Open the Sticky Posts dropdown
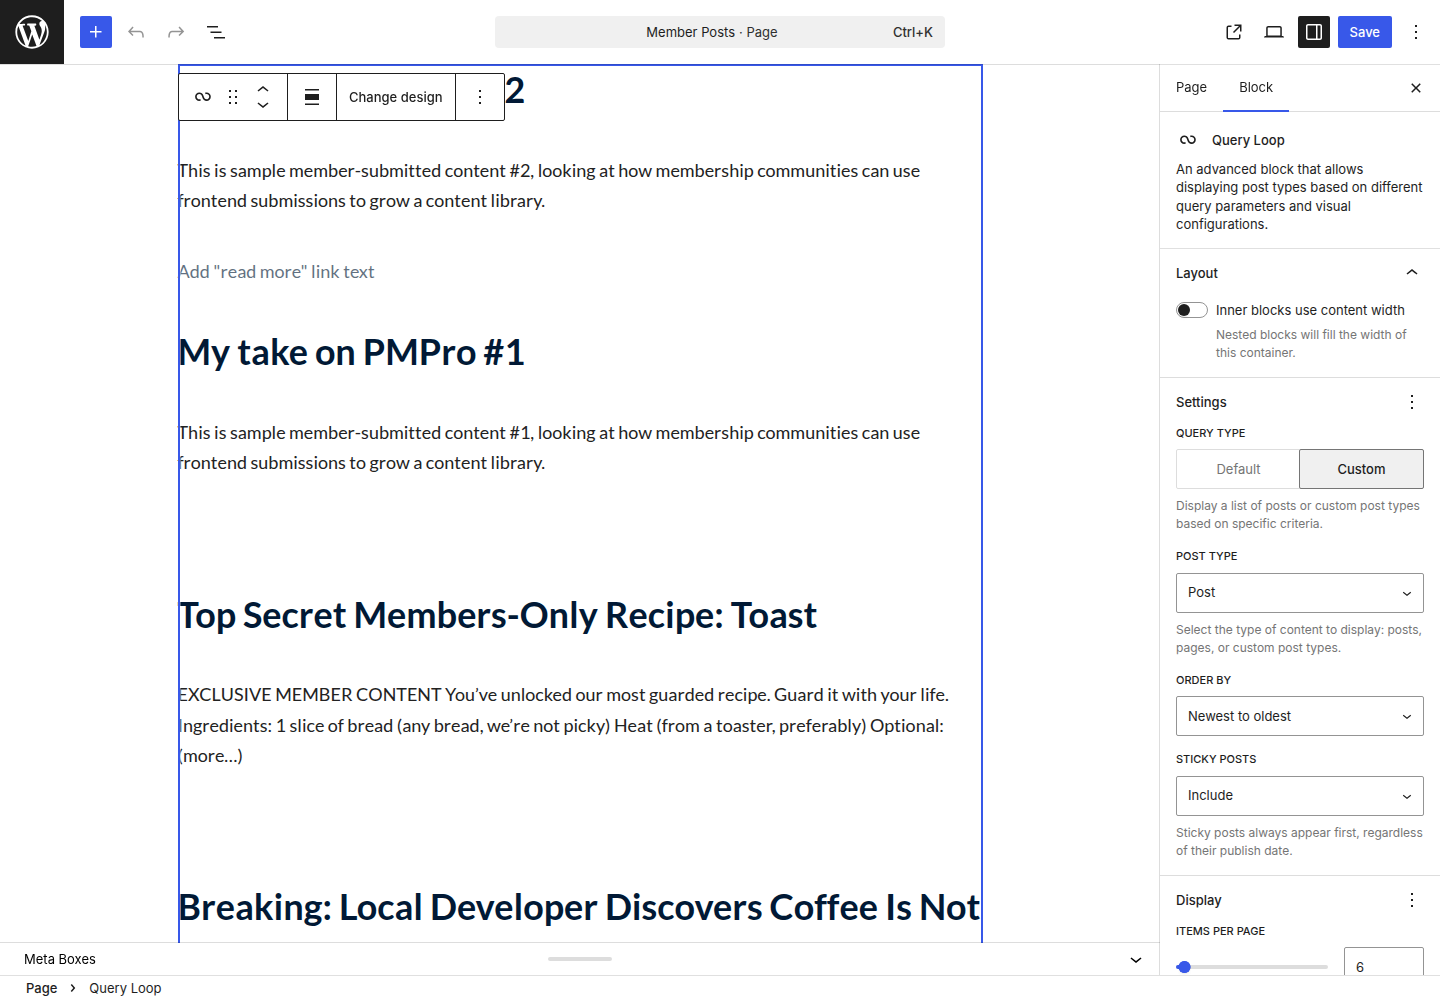This screenshot has height=1000, width=1440. 1300,796
